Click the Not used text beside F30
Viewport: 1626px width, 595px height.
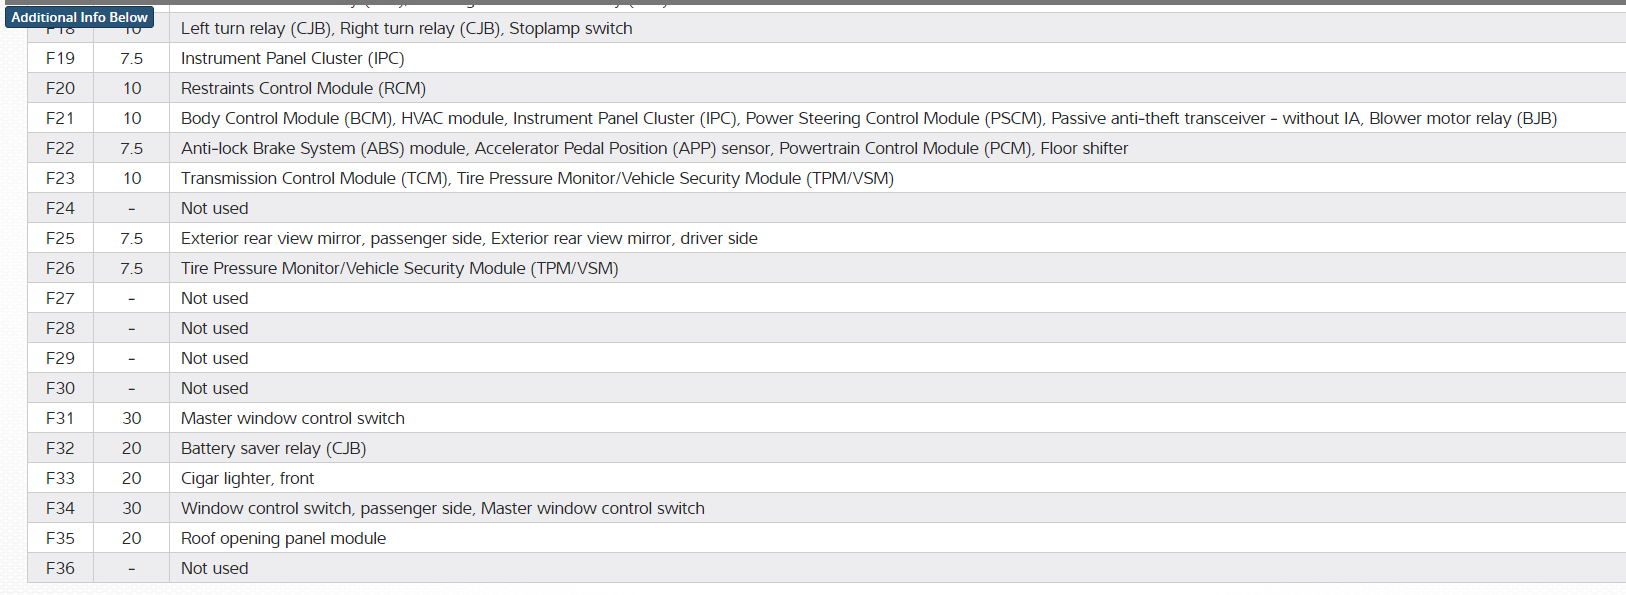pyautogui.click(x=214, y=388)
